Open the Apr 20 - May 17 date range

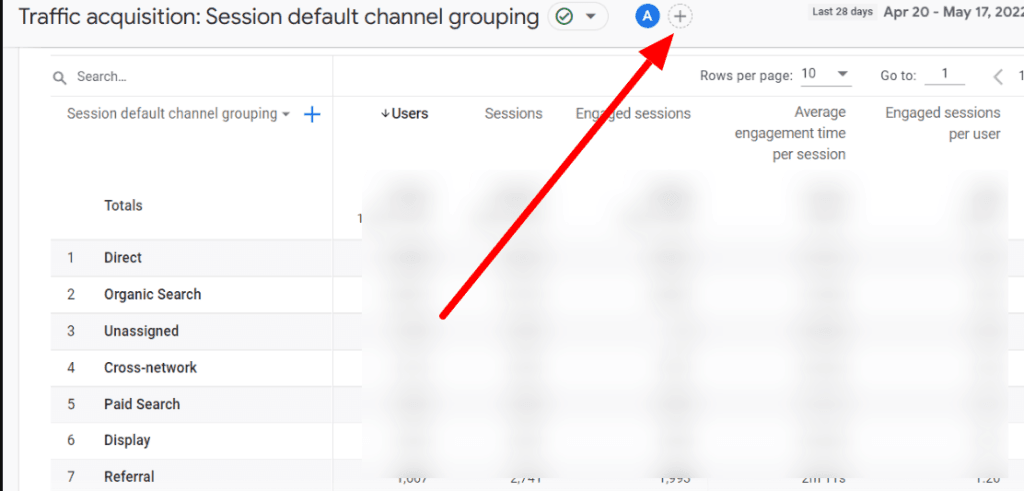pyautogui.click(x=952, y=14)
